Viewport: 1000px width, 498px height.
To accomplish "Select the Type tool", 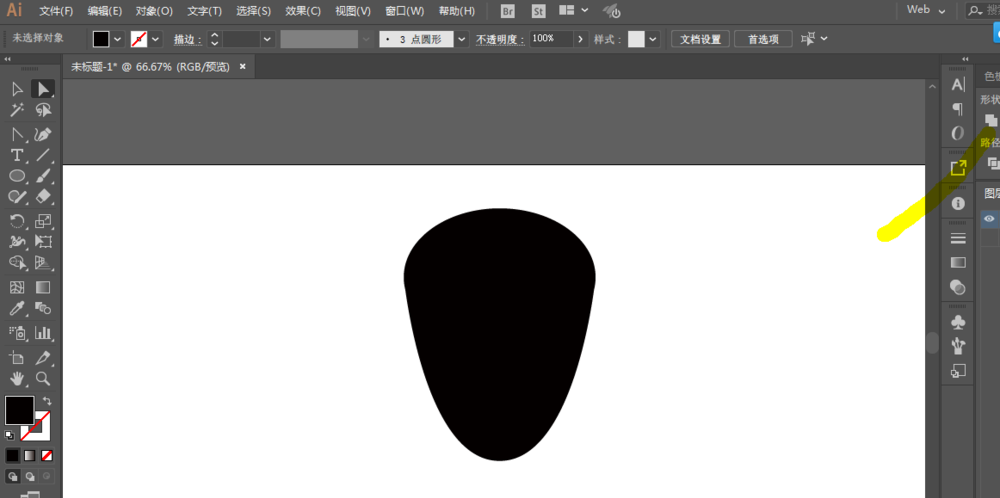I will point(17,156).
